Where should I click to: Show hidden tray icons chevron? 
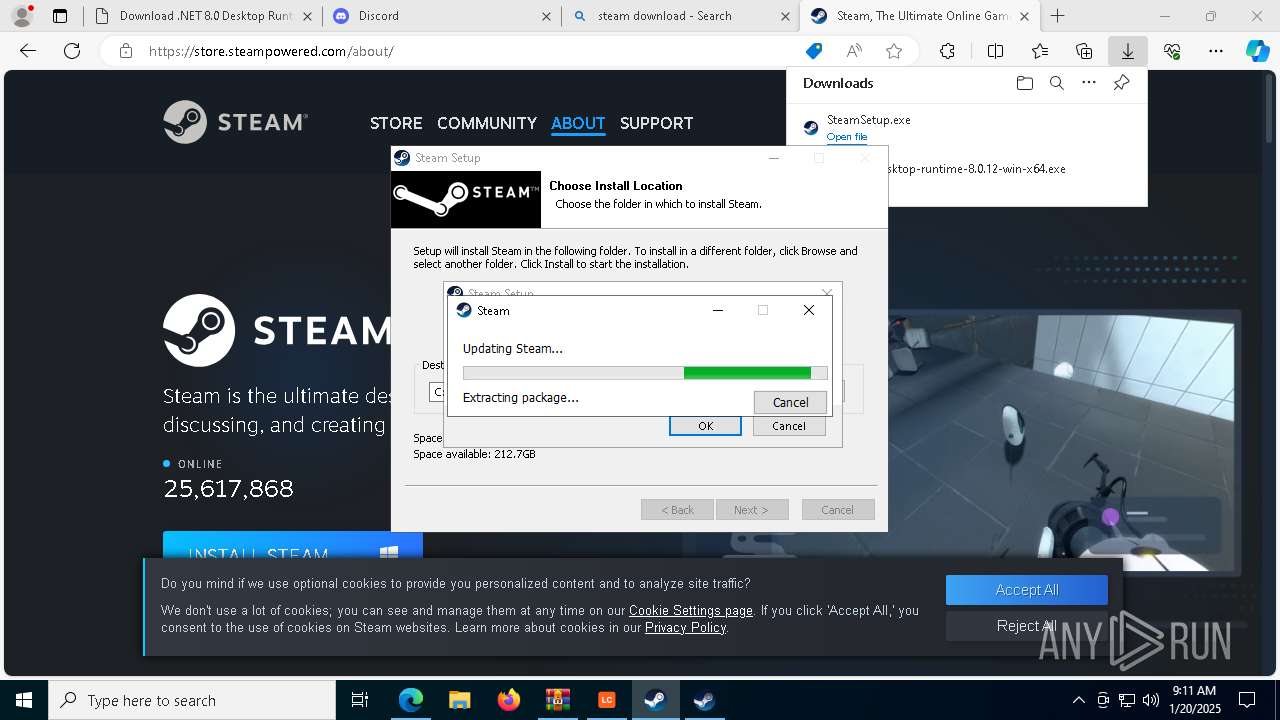point(1078,700)
